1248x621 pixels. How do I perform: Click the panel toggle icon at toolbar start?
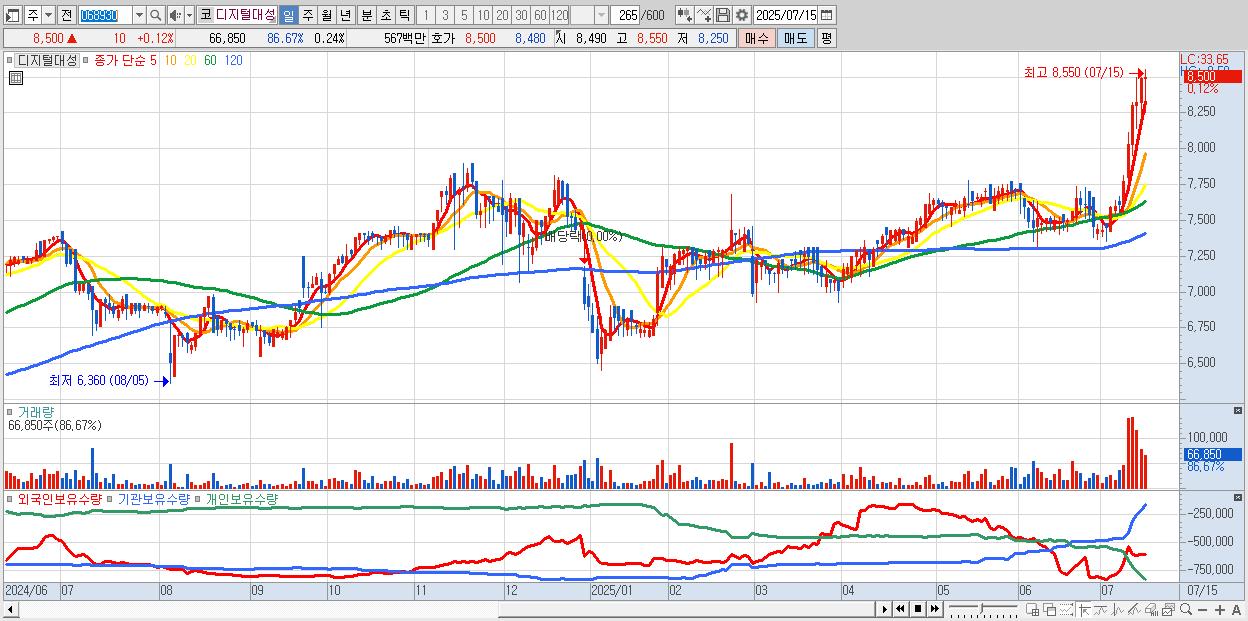point(11,16)
